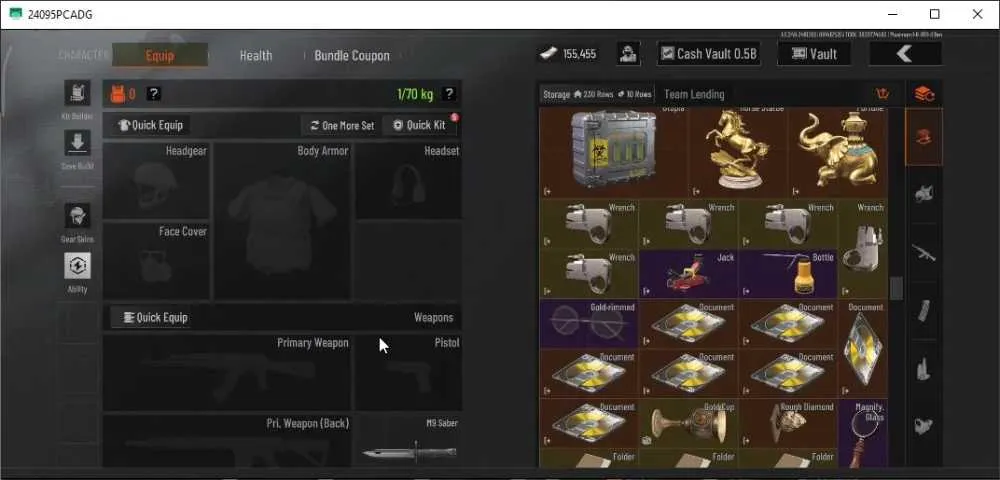1000x480 pixels.
Task: Select the M9 Saber knife slot
Action: (x=408, y=441)
